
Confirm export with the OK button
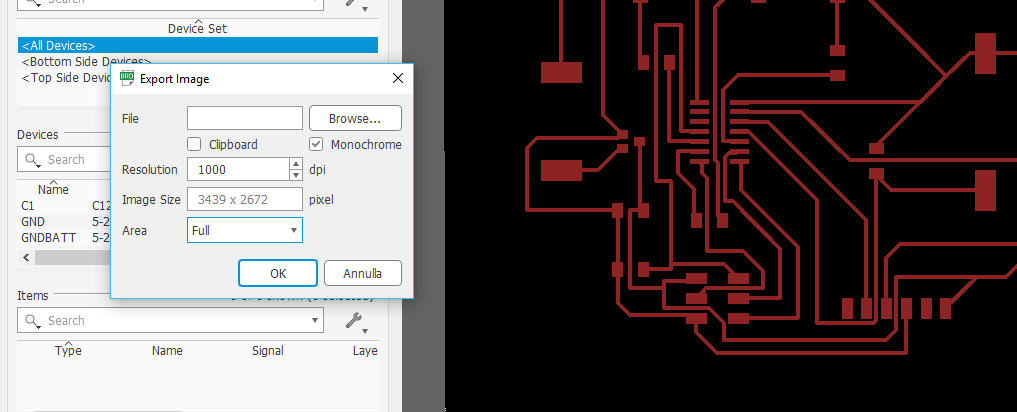pos(278,273)
